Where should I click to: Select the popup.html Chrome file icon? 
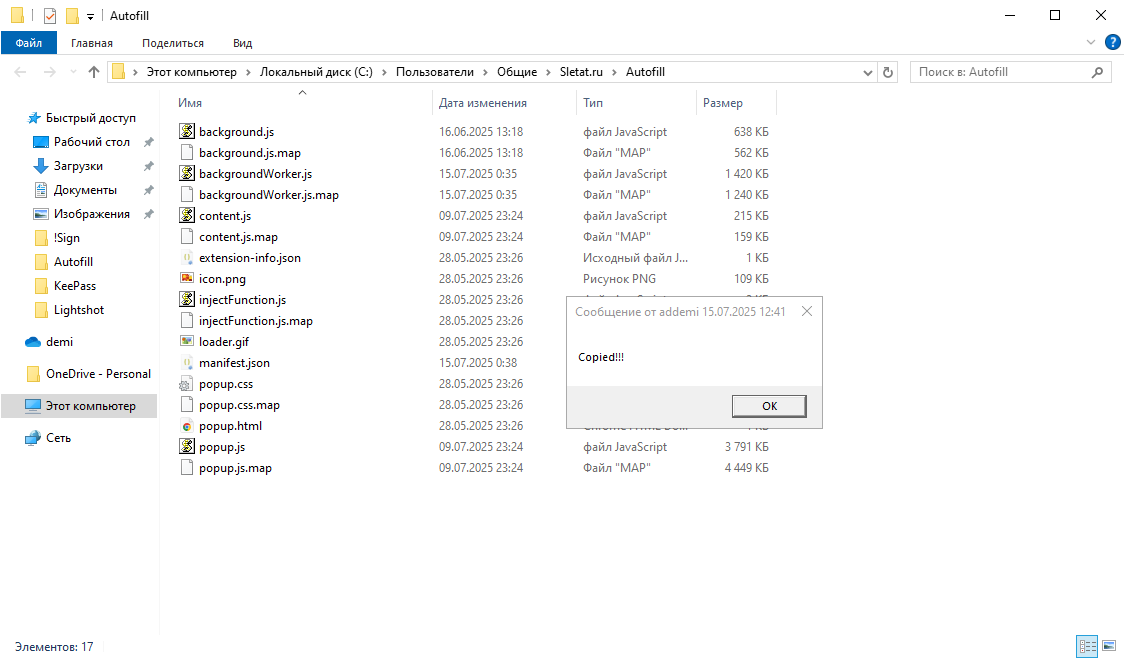click(x=186, y=426)
